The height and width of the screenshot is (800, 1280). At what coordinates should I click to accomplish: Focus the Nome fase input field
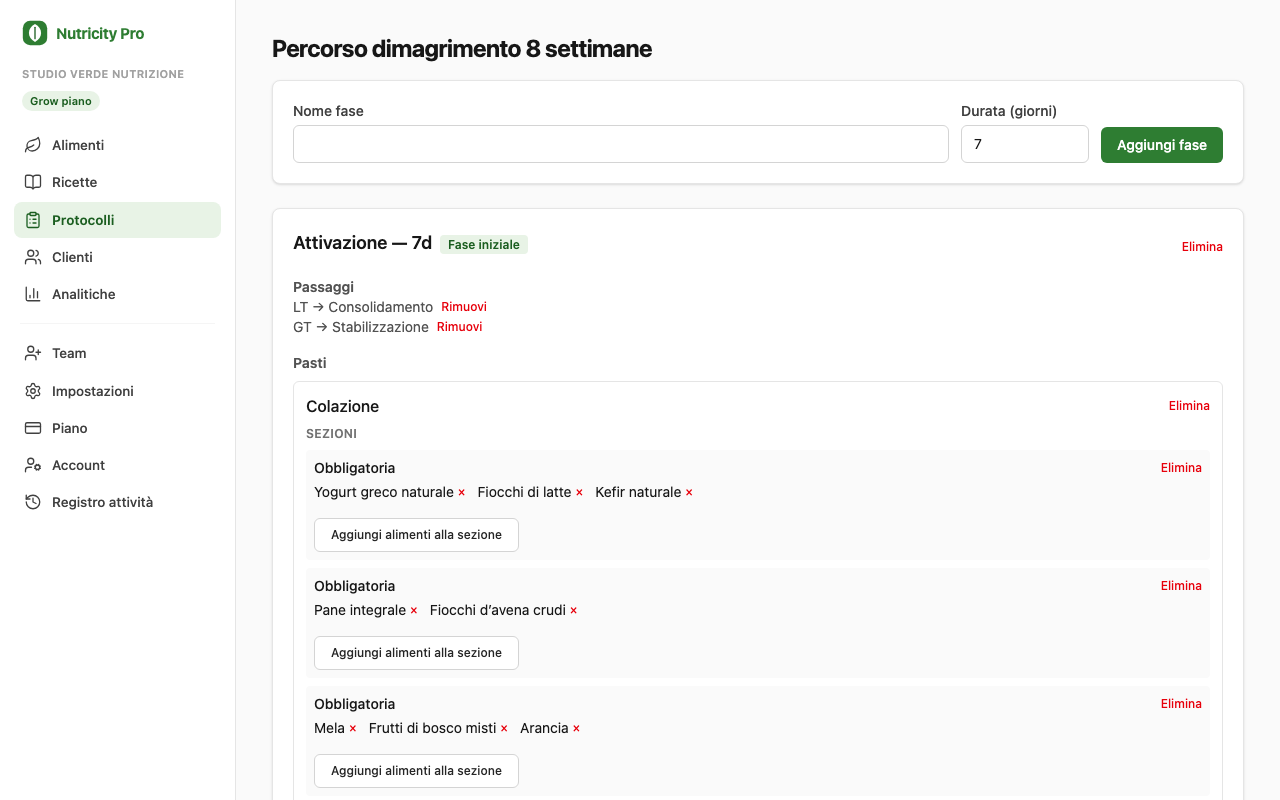[620, 144]
